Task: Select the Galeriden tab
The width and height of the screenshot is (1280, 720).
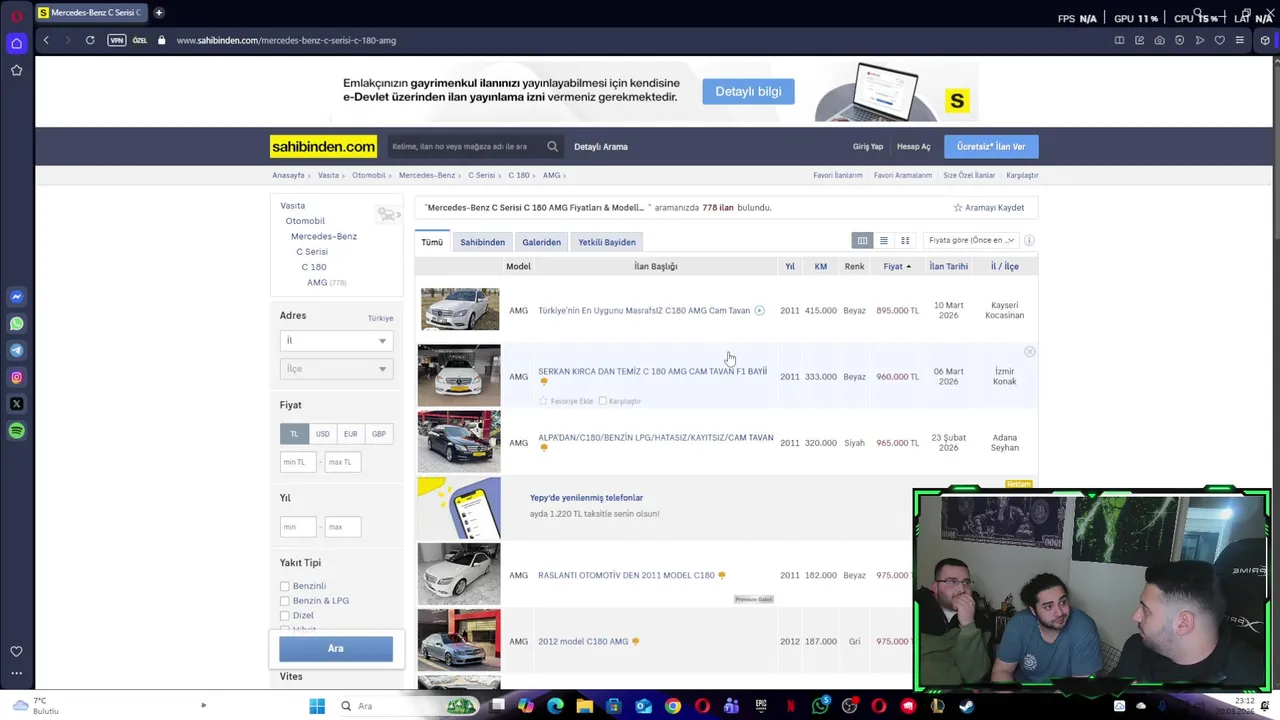Action: click(541, 242)
